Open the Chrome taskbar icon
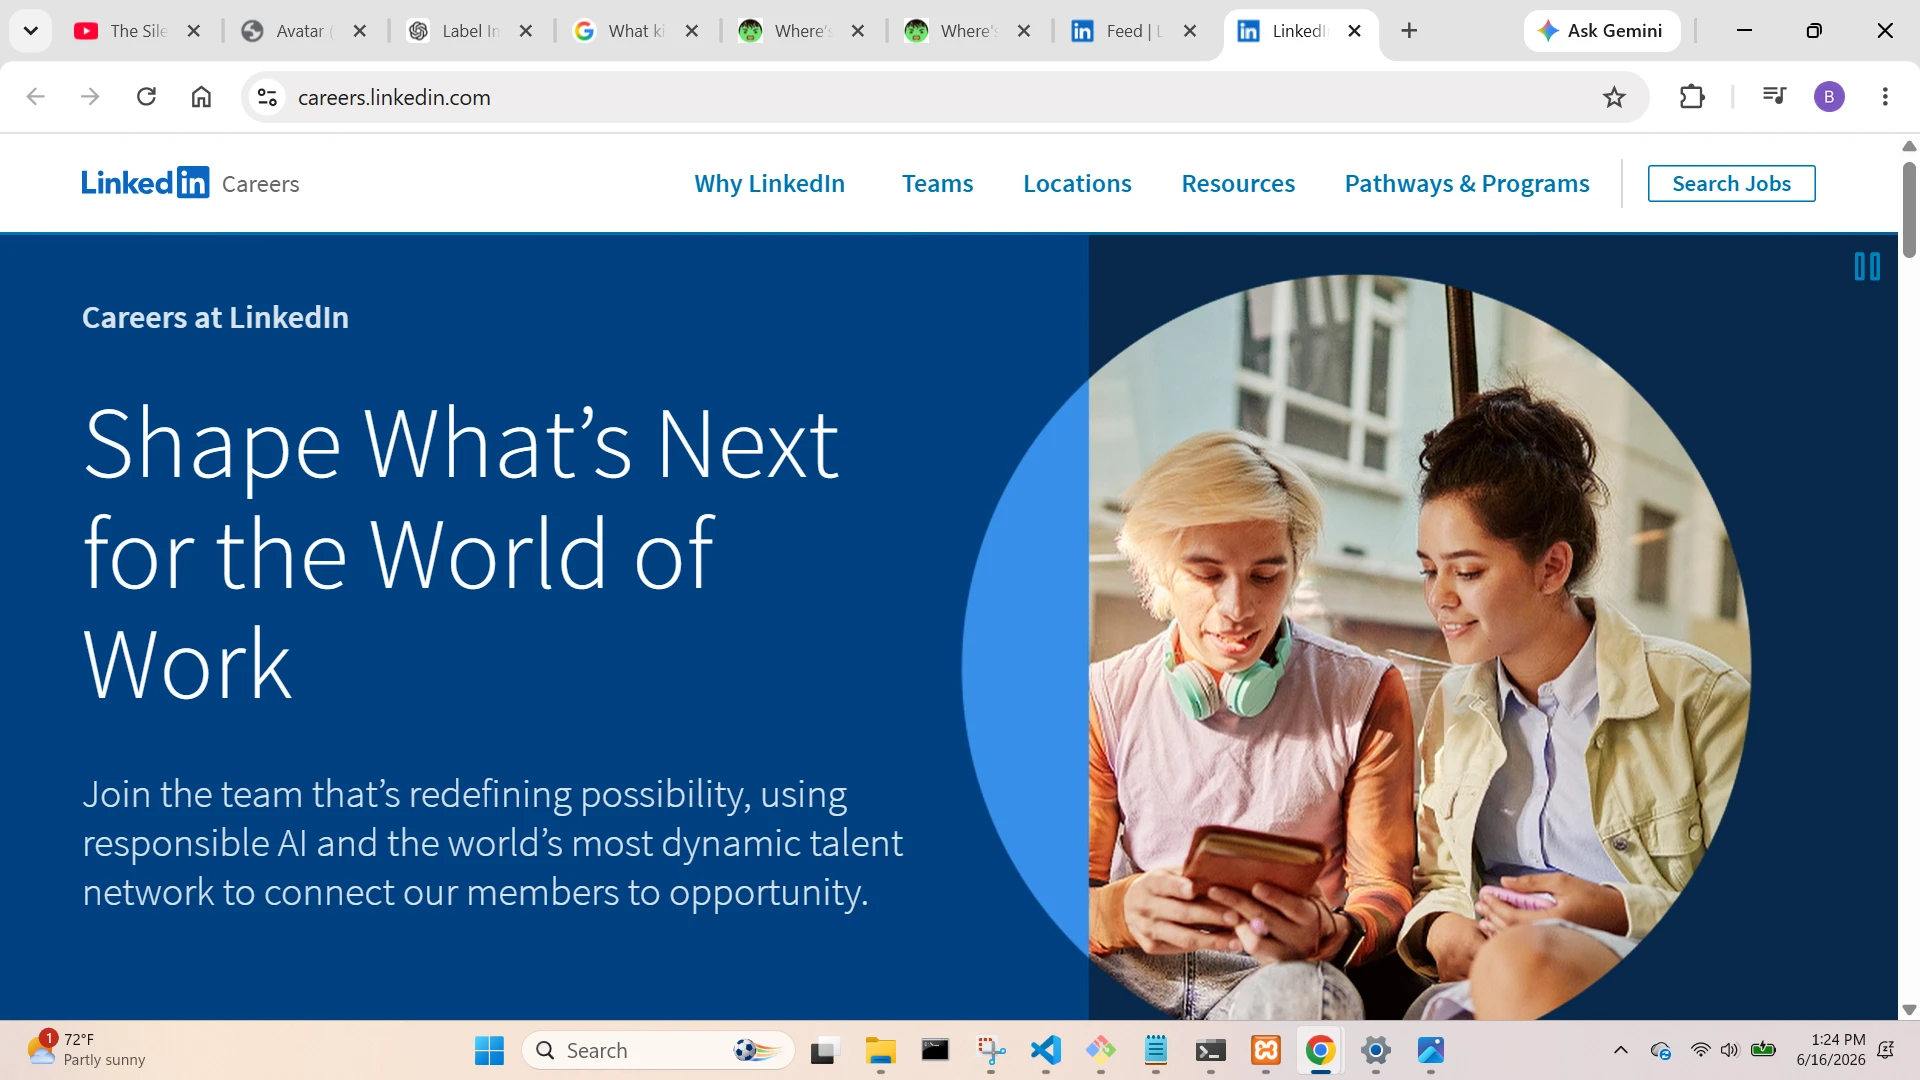Screen dimensions: 1920x1080 click(1320, 1050)
